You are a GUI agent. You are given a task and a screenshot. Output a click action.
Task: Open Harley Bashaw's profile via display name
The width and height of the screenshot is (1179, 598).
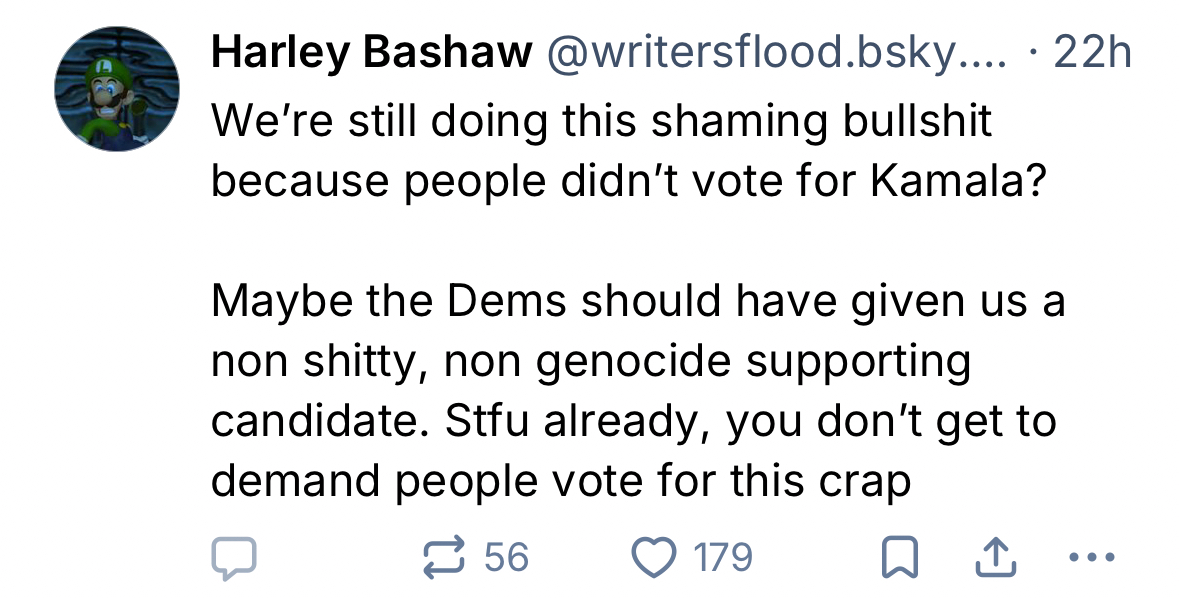point(370,54)
